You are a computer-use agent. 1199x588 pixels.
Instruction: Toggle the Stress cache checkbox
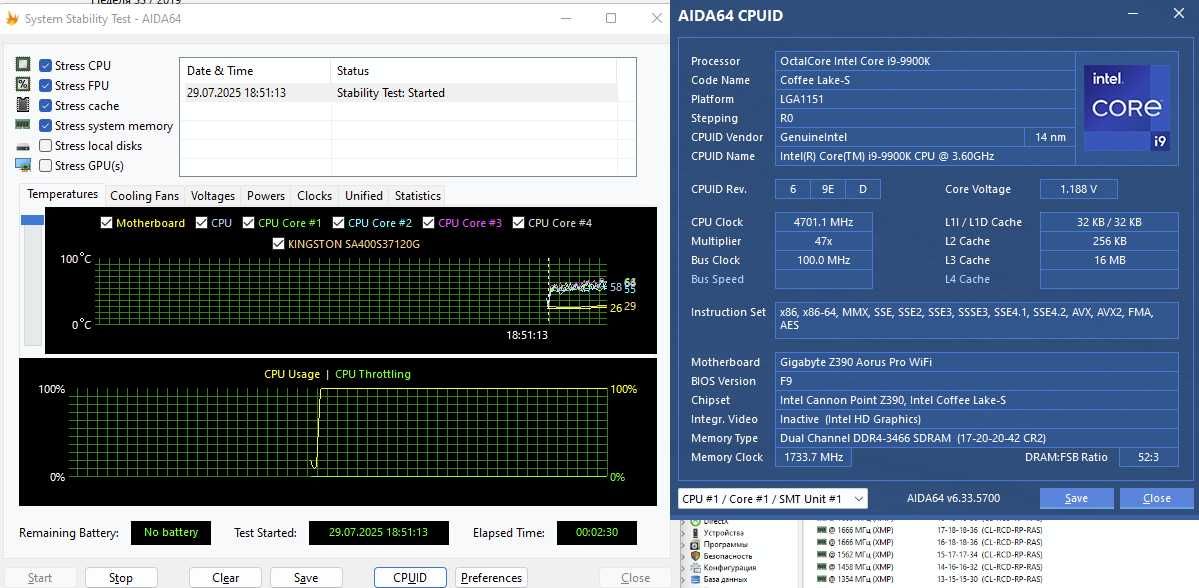(x=45, y=106)
